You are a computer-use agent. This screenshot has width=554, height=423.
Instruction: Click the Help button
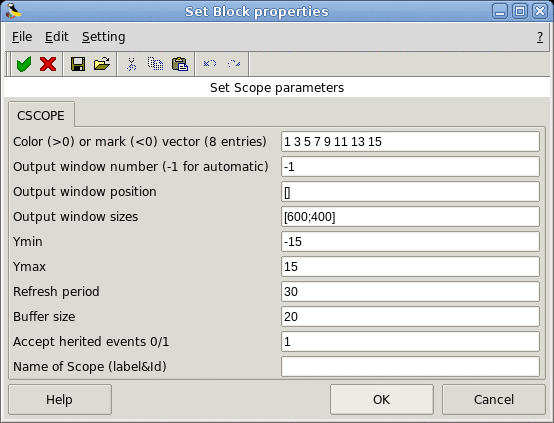(60, 399)
